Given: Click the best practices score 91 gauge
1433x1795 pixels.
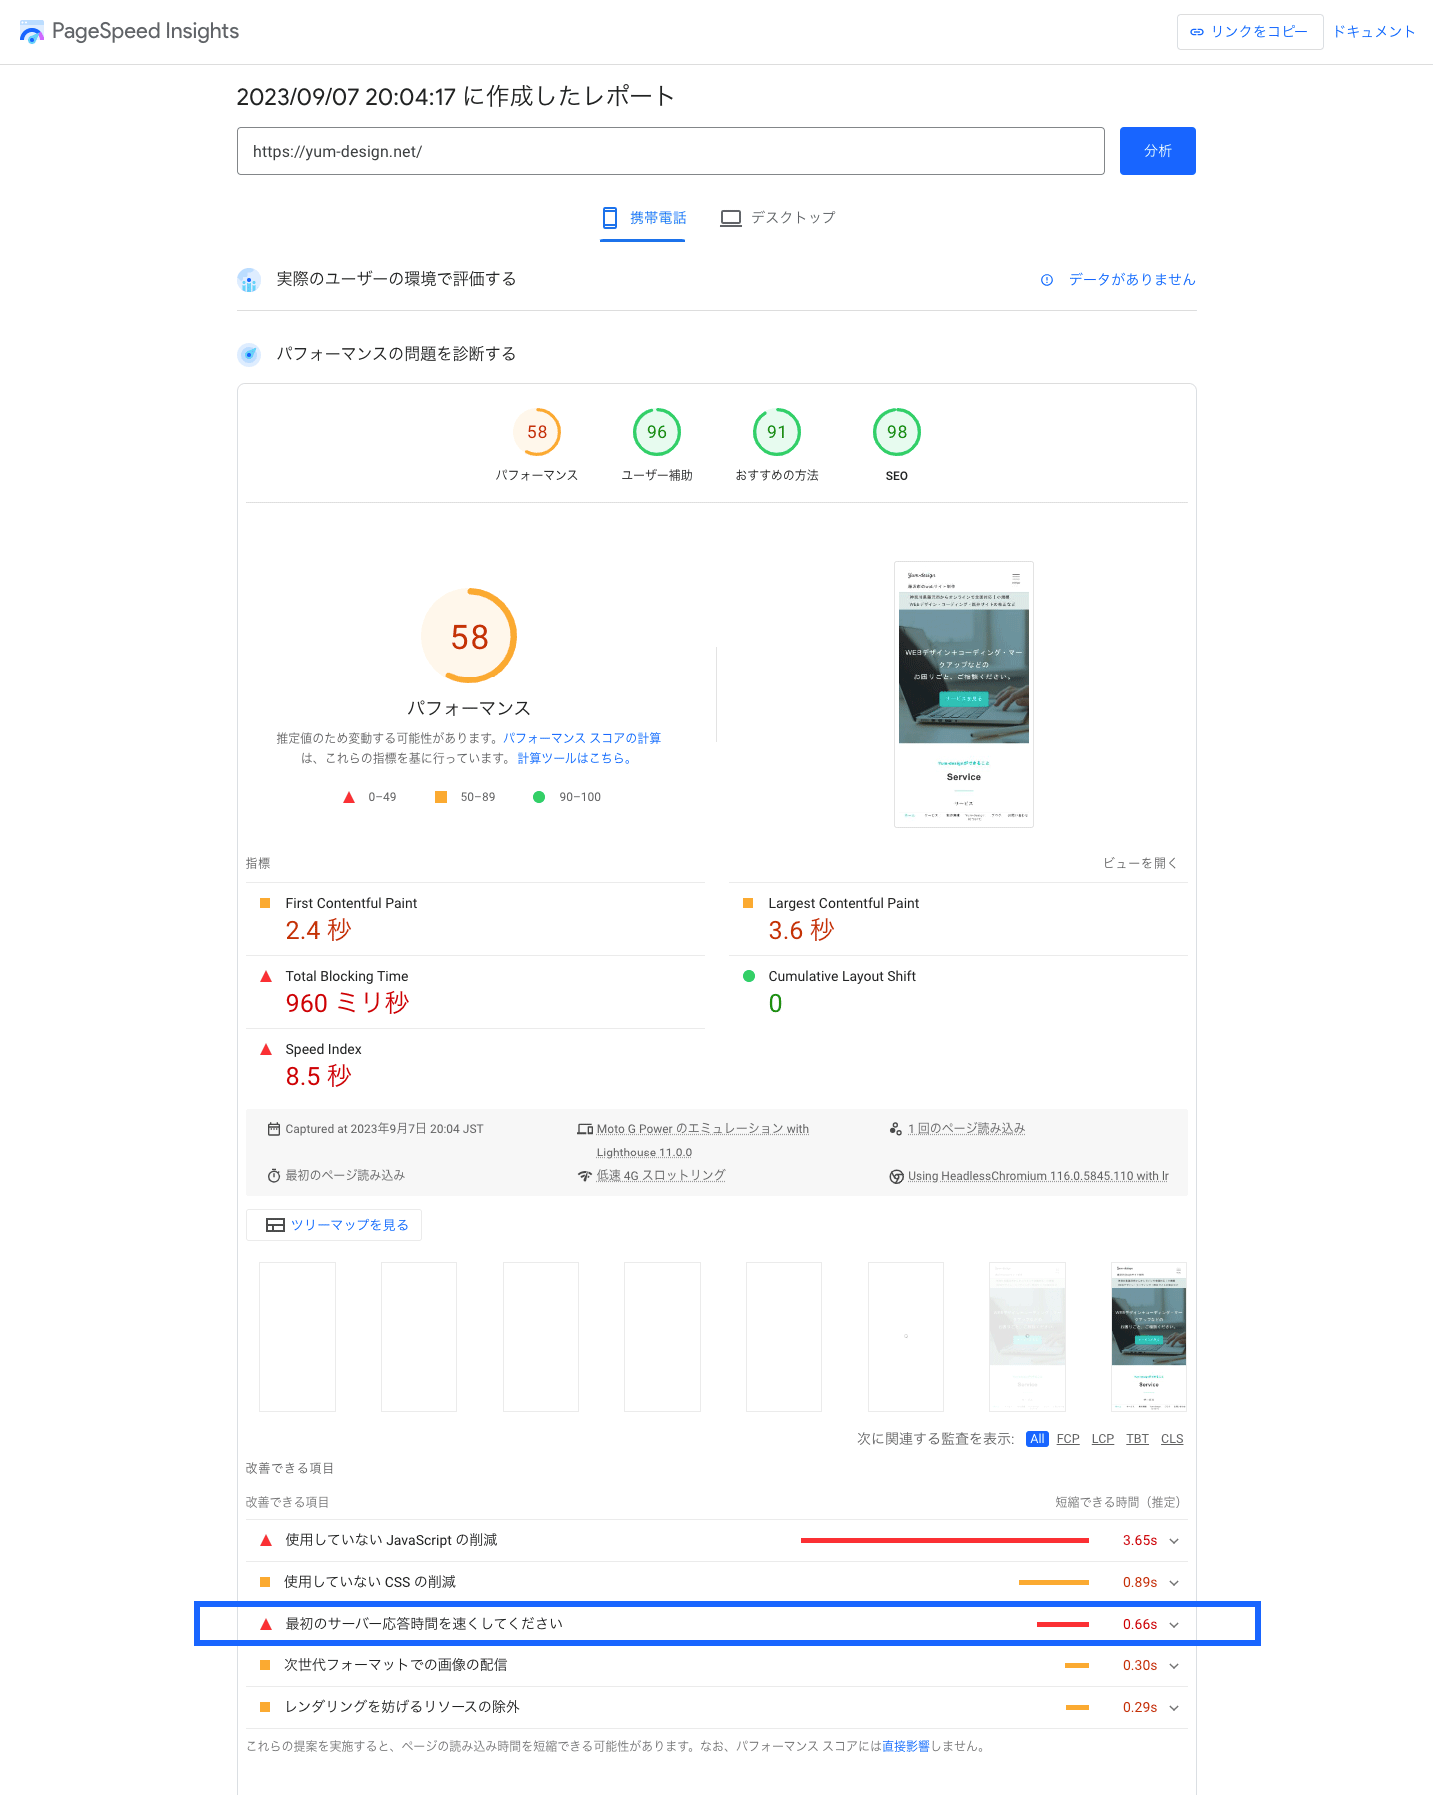Looking at the screenshot, I should (776, 432).
